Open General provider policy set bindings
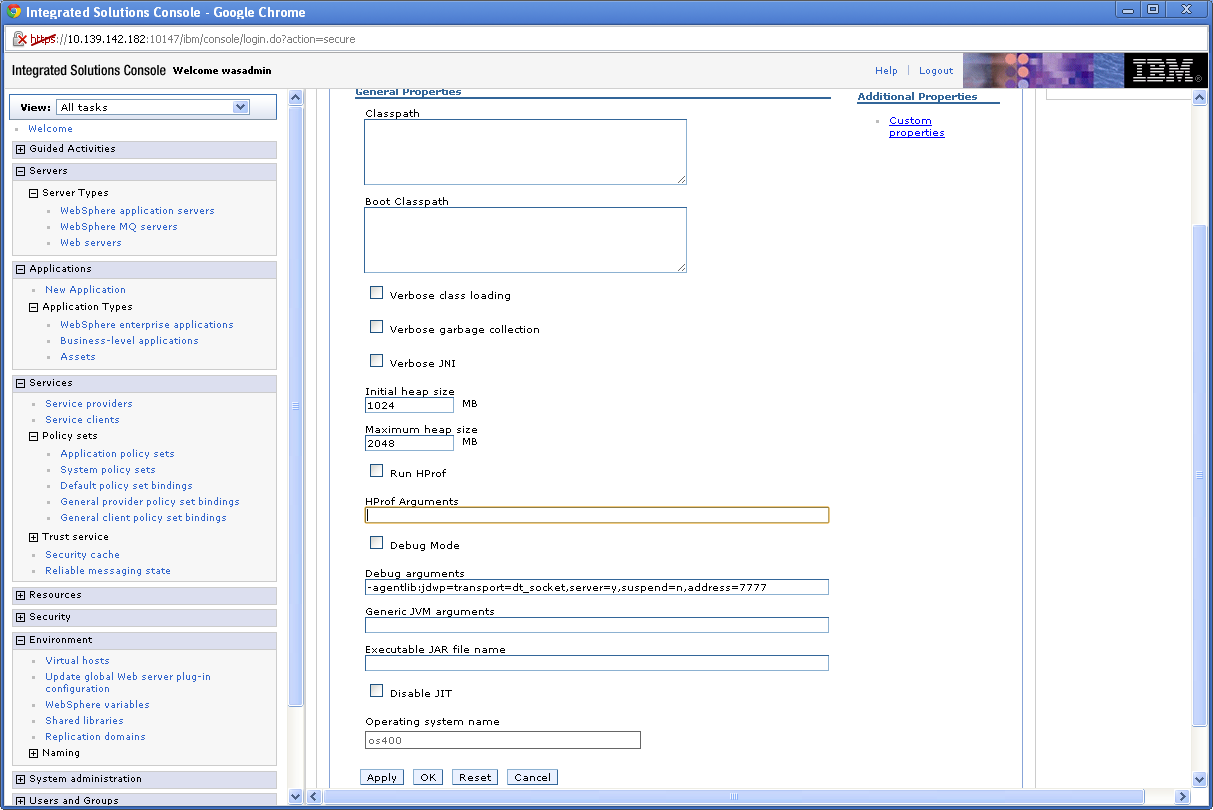 coord(150,502)
